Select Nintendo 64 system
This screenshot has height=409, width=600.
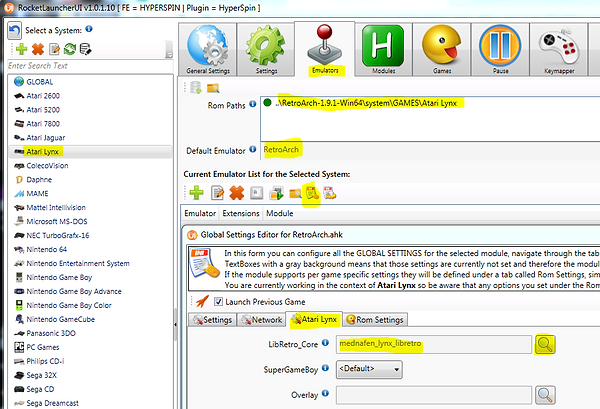[x=90, y=249]
